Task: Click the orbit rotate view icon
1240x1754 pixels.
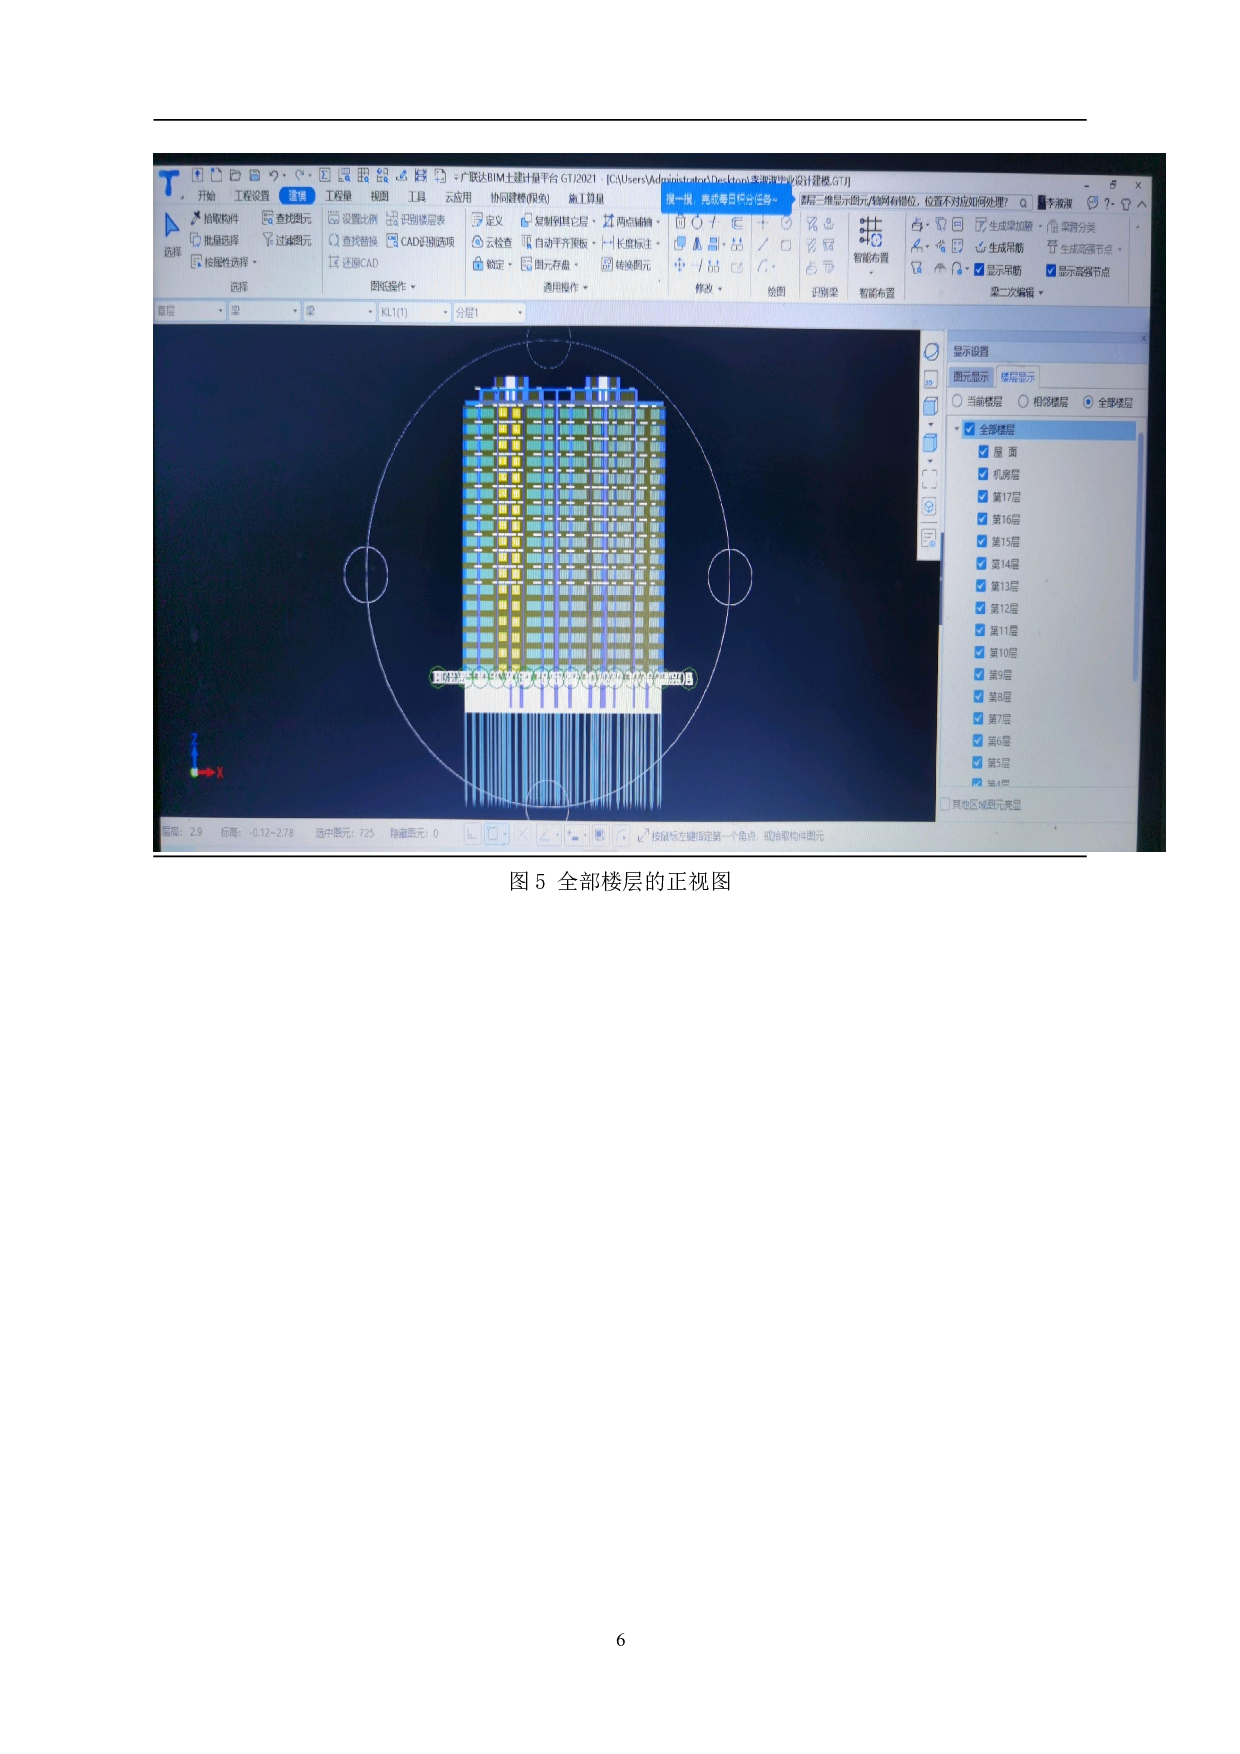Action: click(931, 352)
